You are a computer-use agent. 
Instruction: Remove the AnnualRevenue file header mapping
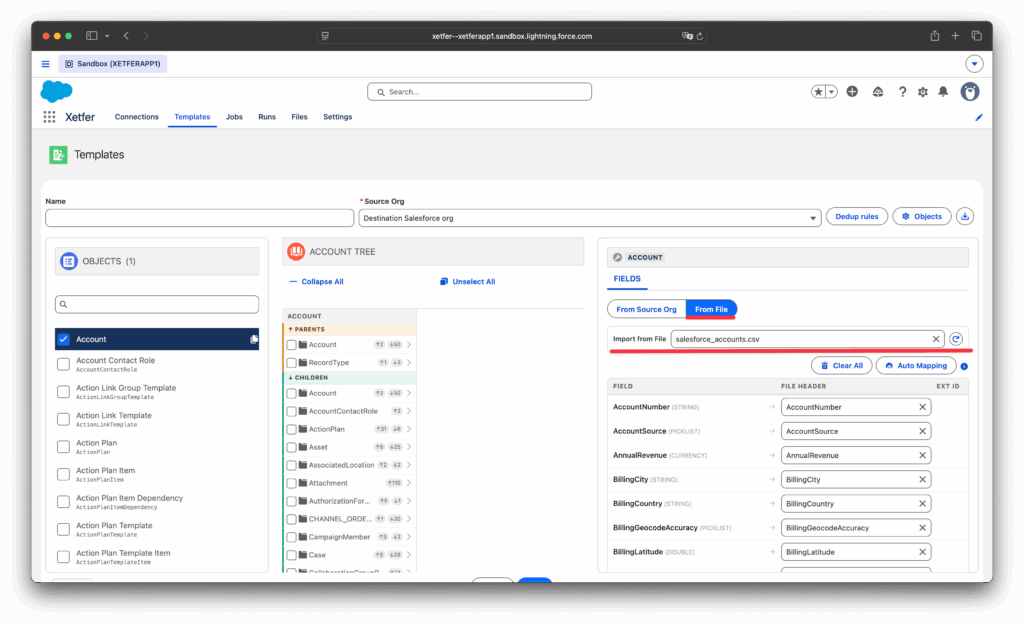pyautogui.click(x=922, y=456)
